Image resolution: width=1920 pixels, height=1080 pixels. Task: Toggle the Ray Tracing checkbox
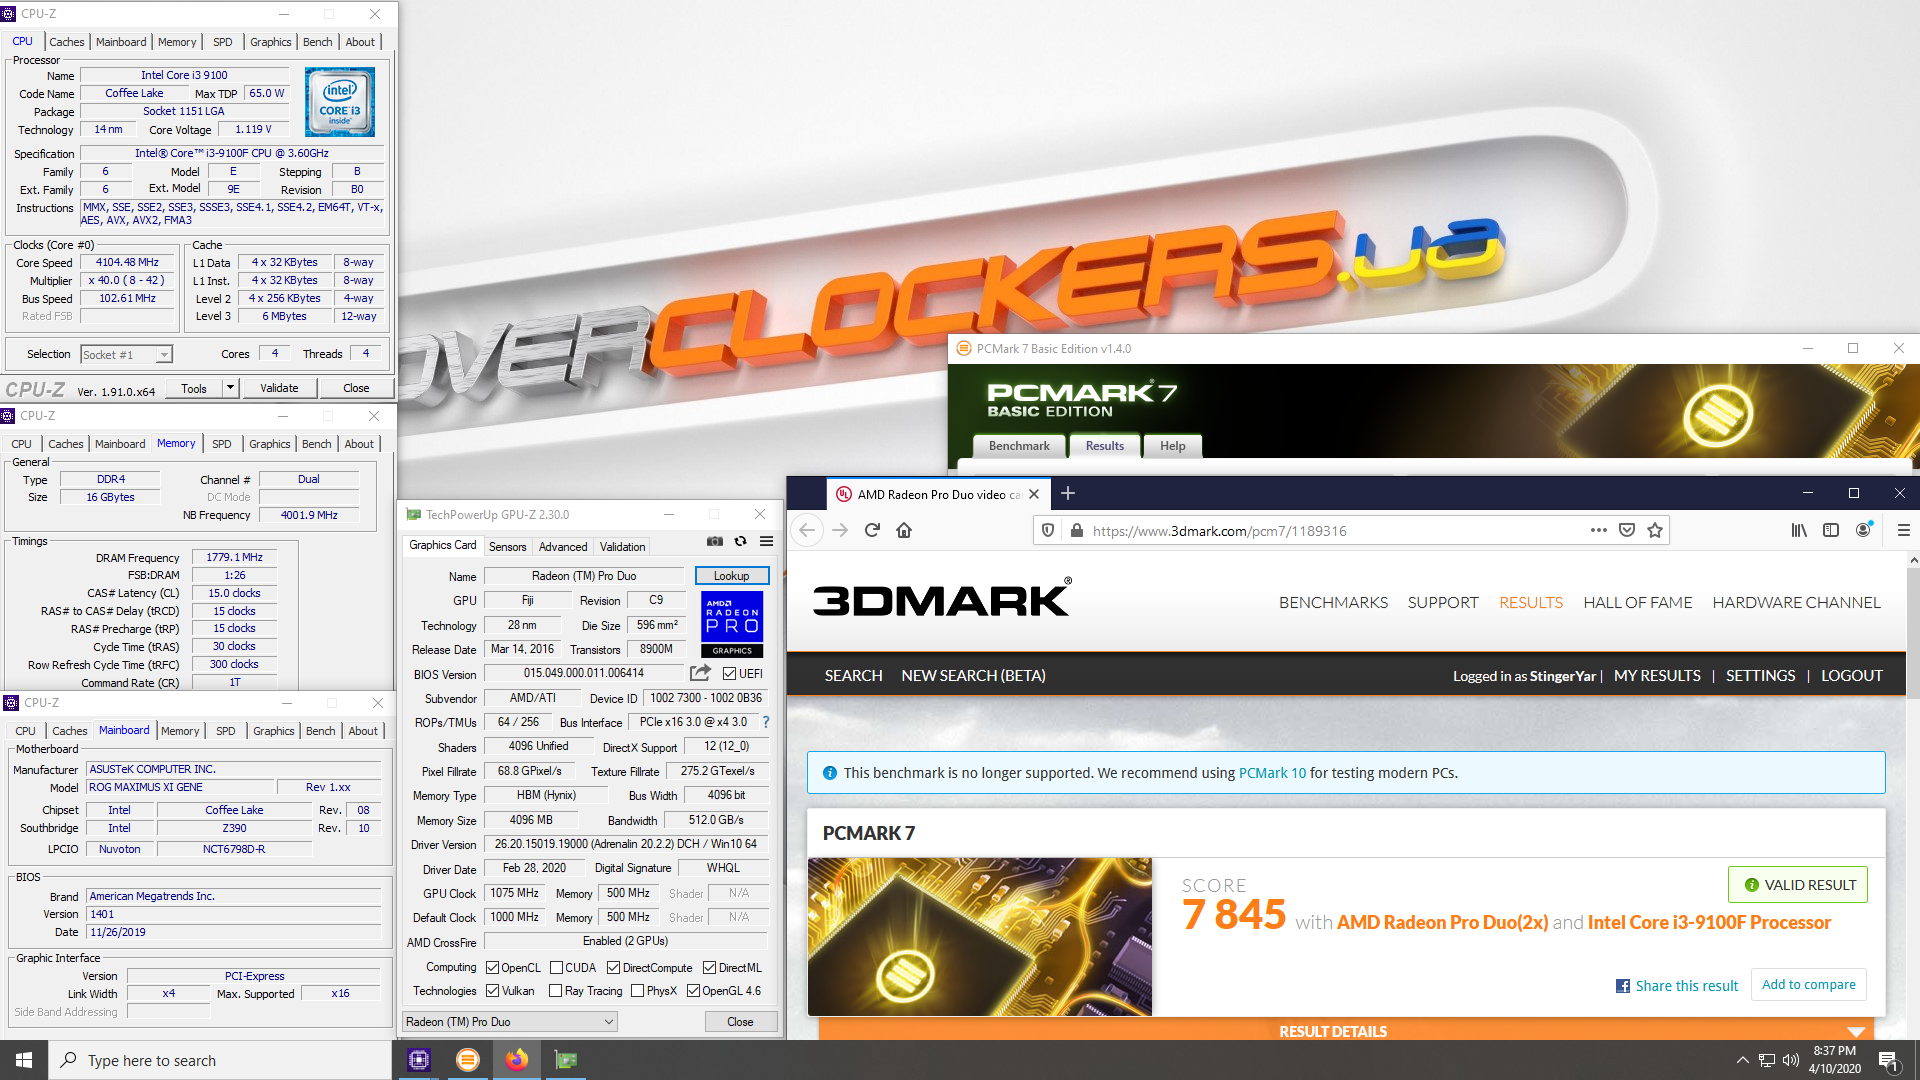[555, 991]
